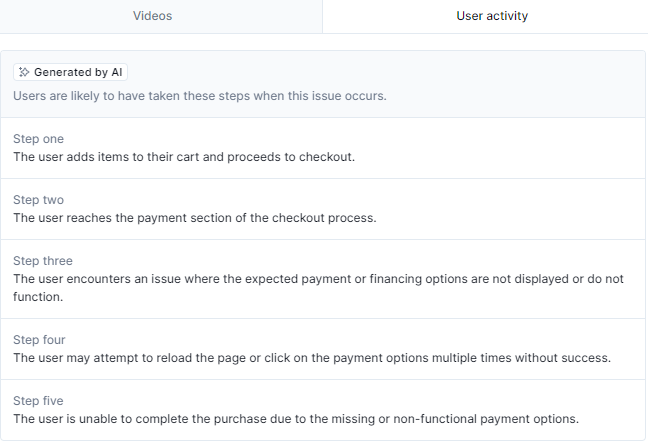Screen dimensions: 648x444
Task: Click the header panel beside the AI badge
Action: (384, 72)
